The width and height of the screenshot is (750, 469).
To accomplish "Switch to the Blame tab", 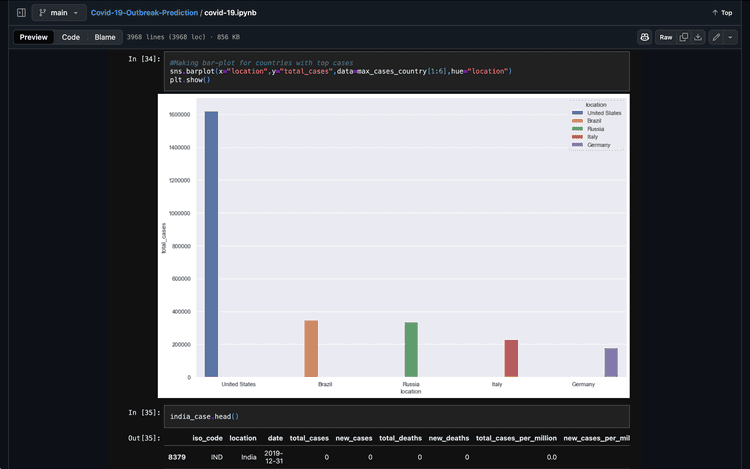I will click(x=105, y=37).
